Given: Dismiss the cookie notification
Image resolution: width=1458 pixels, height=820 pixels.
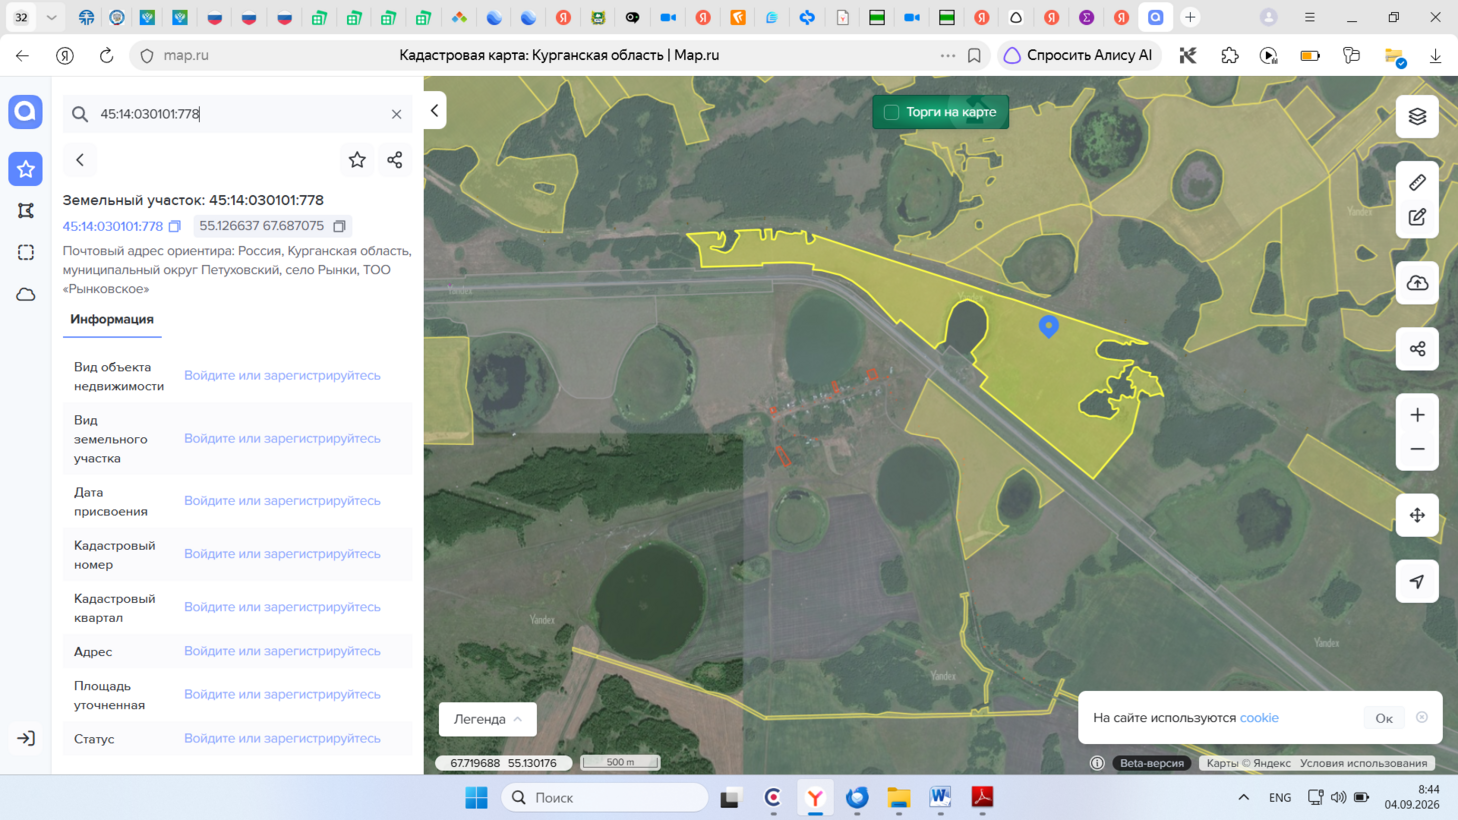Looking at the screenshot, I should [x=1422, y=717].
